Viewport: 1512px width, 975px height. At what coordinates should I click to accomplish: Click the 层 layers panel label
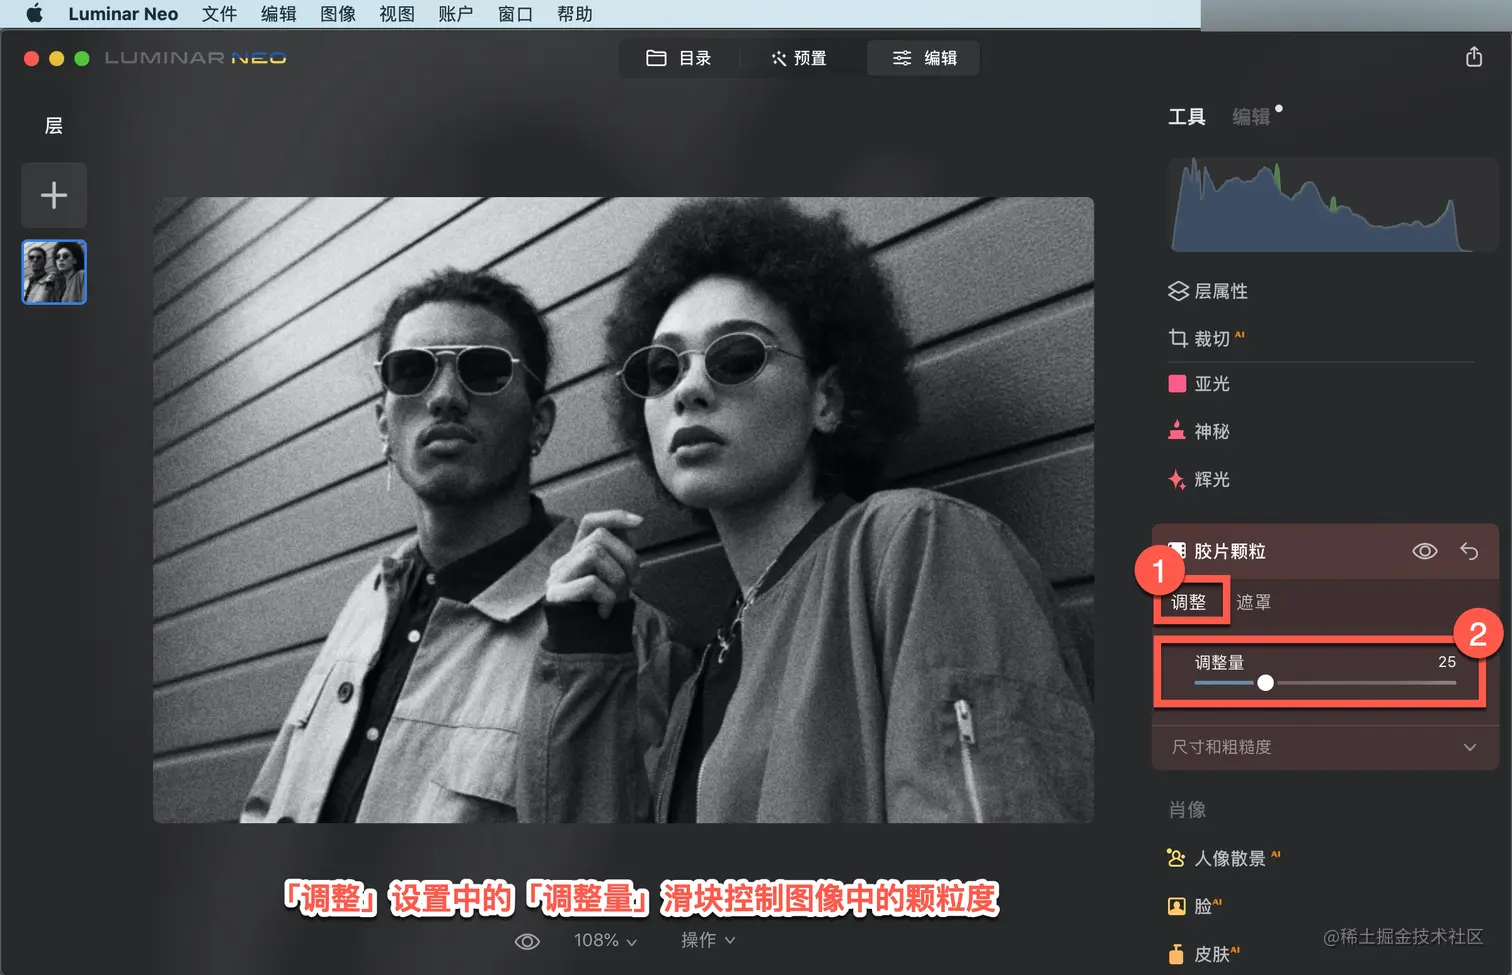54,126
